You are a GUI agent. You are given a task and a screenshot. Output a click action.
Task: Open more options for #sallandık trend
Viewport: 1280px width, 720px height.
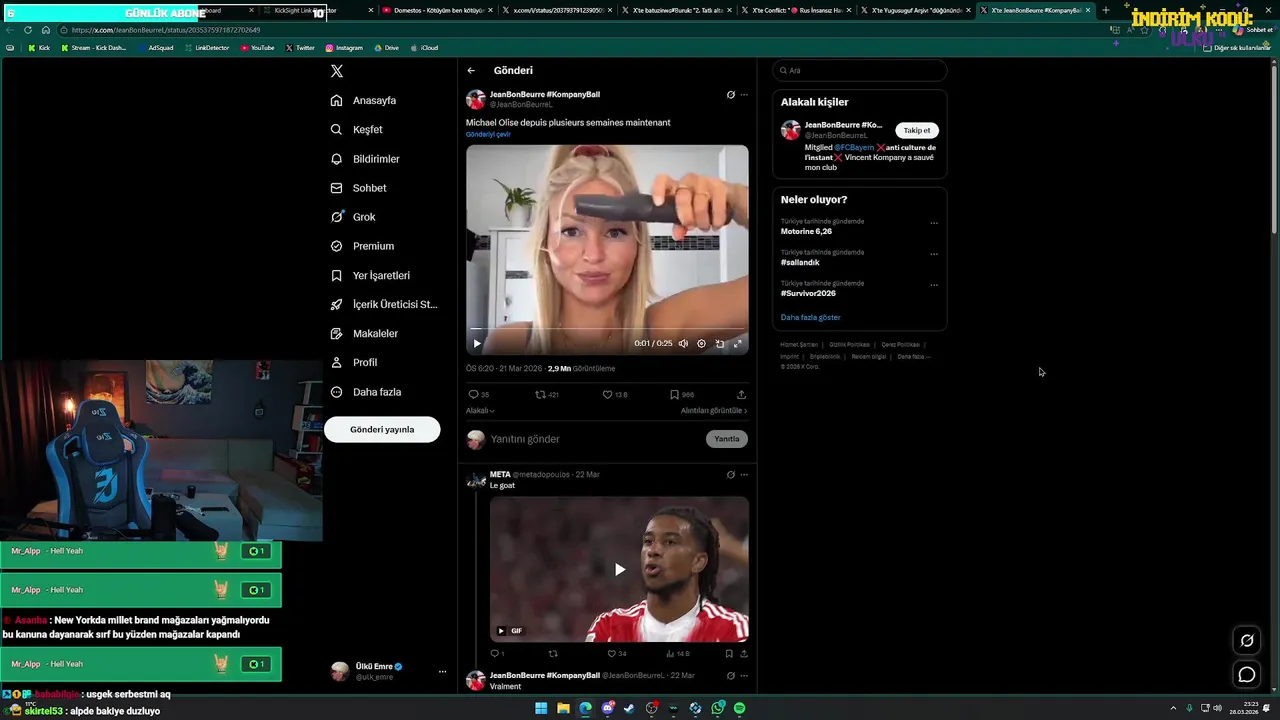tap(934, 254)
